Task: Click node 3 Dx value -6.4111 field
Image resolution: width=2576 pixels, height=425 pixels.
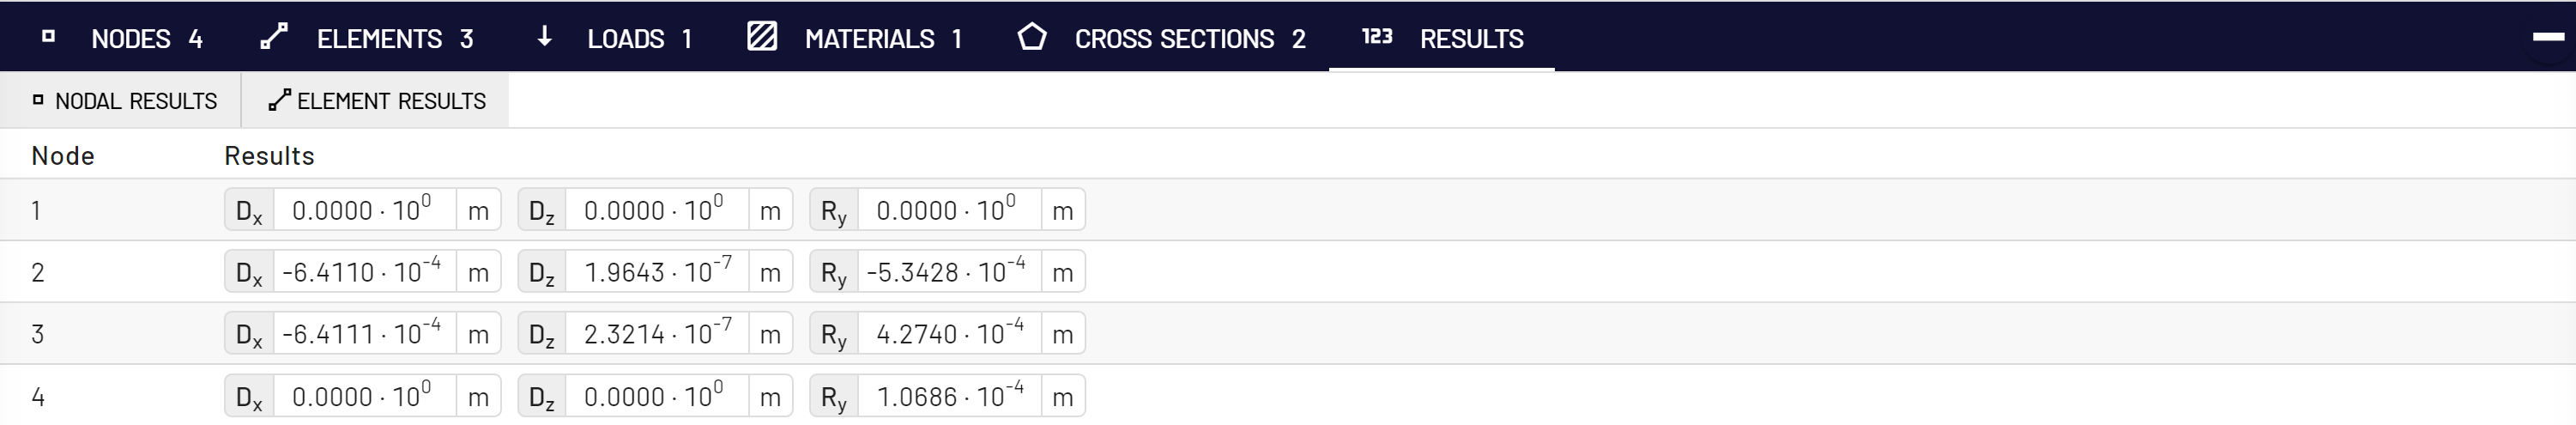Action: click(x=364, y=334)
